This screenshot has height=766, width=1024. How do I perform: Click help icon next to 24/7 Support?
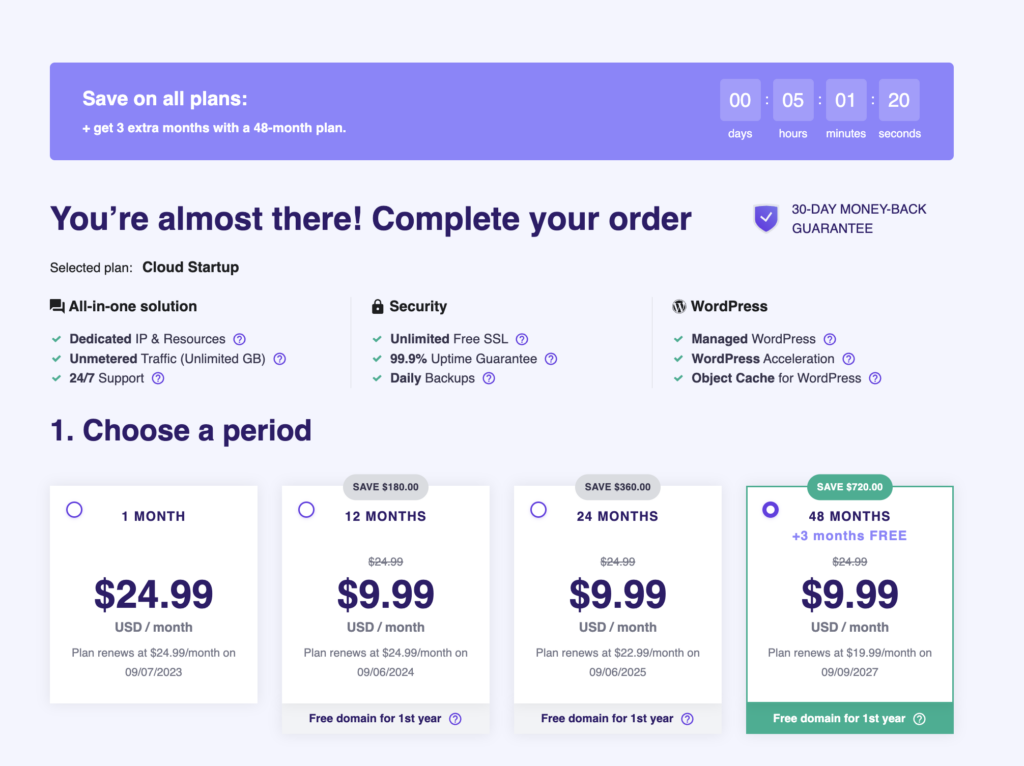pos(158,378)
